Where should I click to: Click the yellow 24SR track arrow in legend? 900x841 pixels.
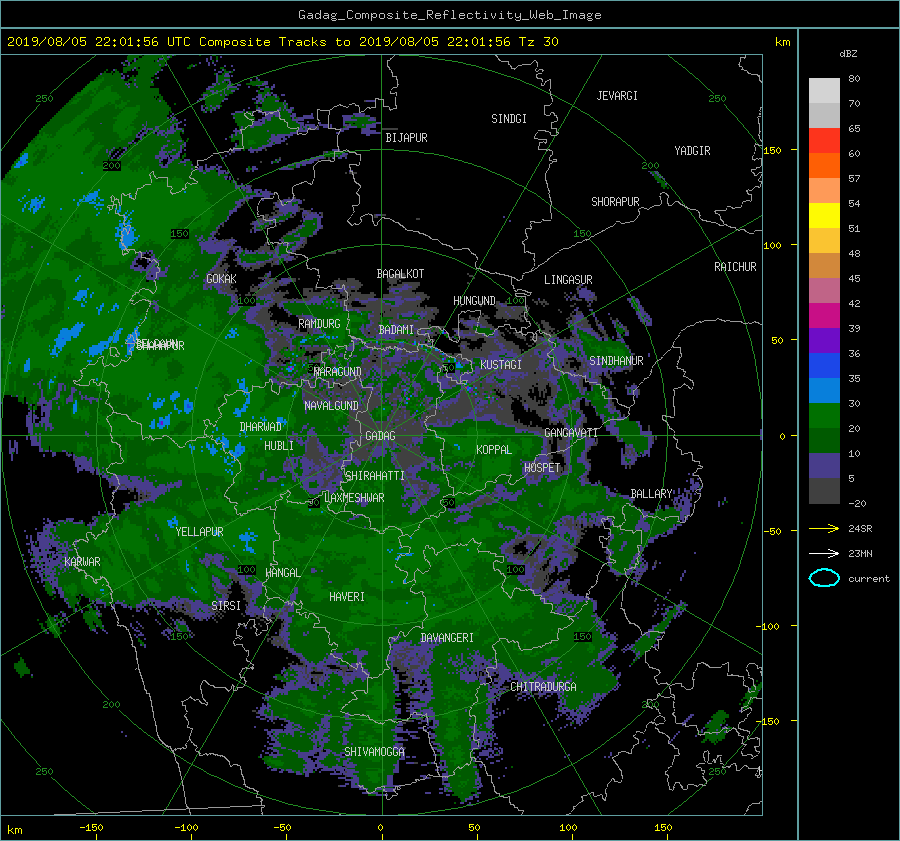(824, 528)
